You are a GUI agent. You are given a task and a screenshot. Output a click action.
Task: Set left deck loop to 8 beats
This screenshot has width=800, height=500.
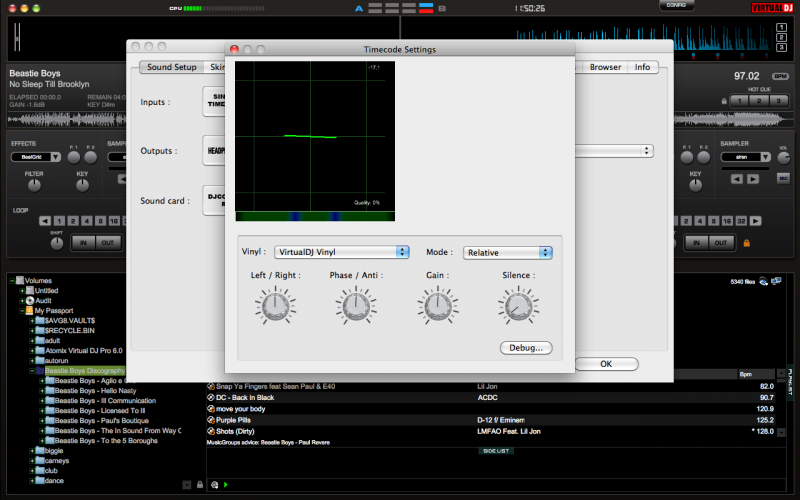pos(101,221)
